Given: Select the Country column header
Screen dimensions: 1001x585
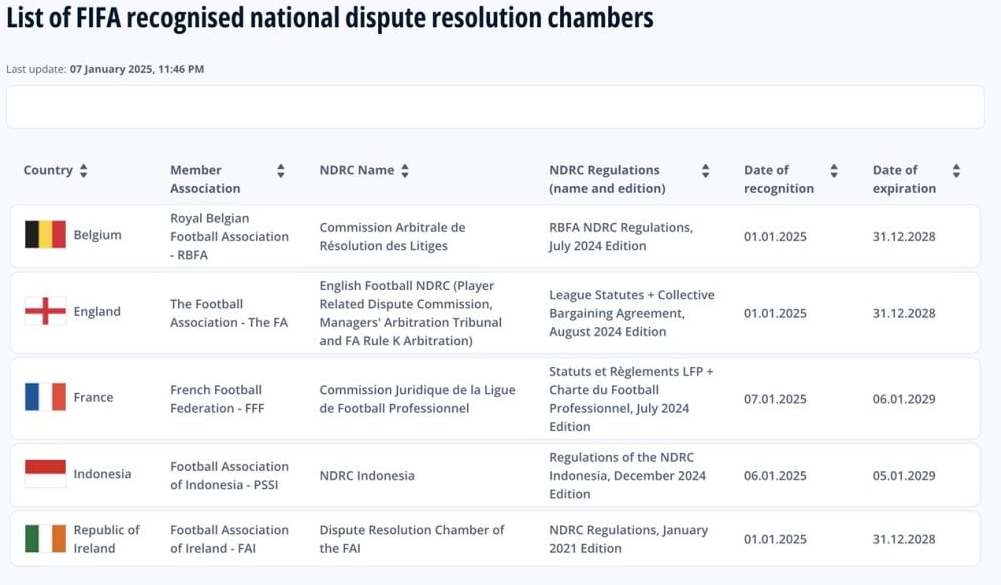Looking at the screenshot, I should (x=48, y=170).
